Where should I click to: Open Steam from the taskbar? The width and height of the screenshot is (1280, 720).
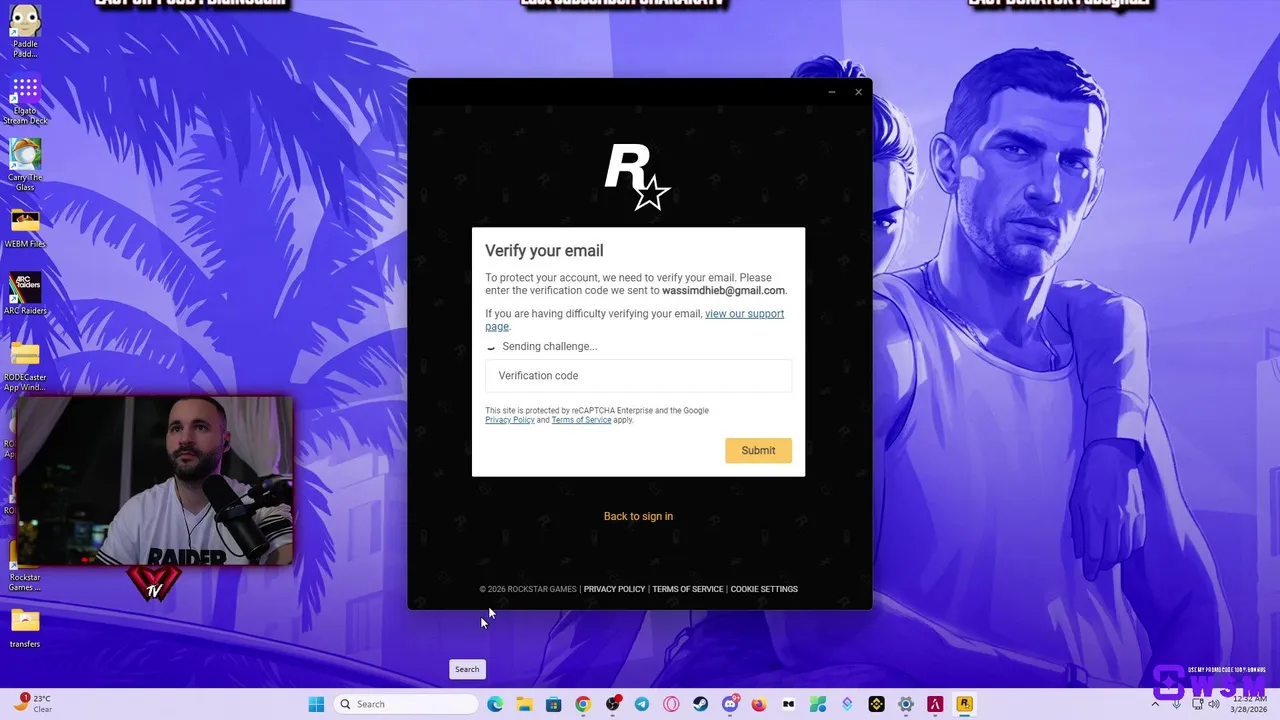(x=700, y=704)
